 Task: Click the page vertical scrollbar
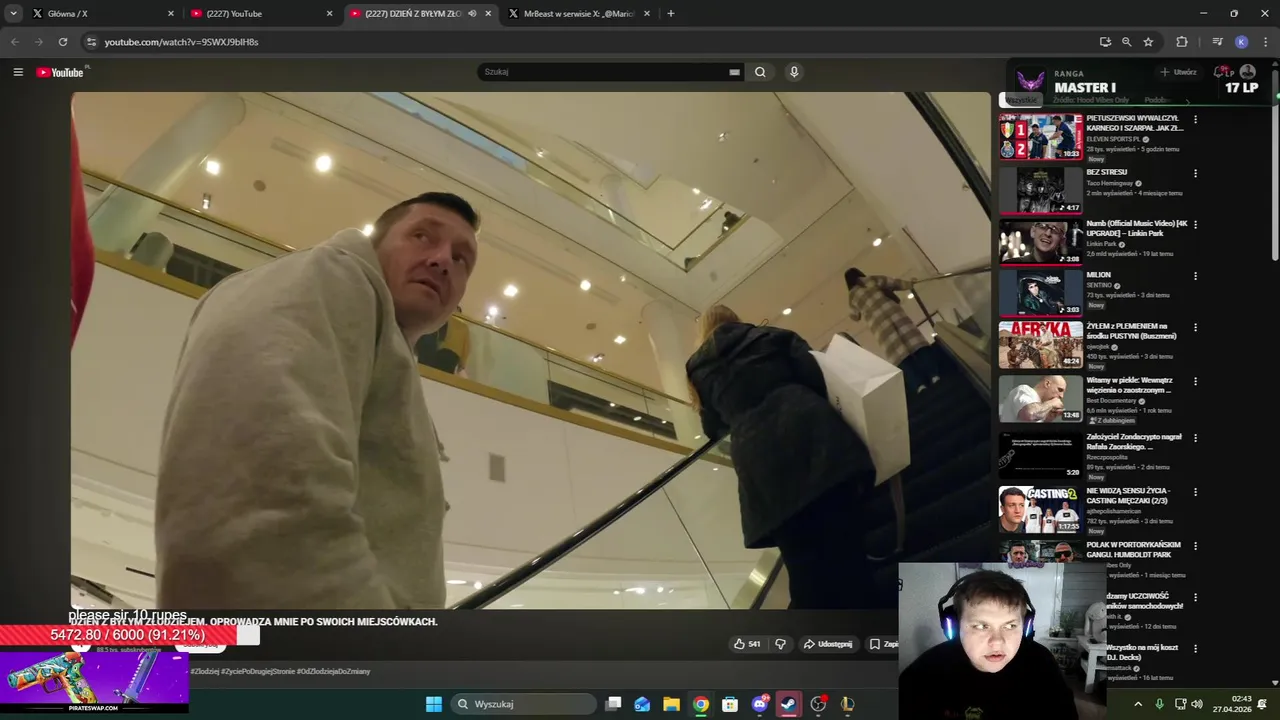coord(1274,165)
